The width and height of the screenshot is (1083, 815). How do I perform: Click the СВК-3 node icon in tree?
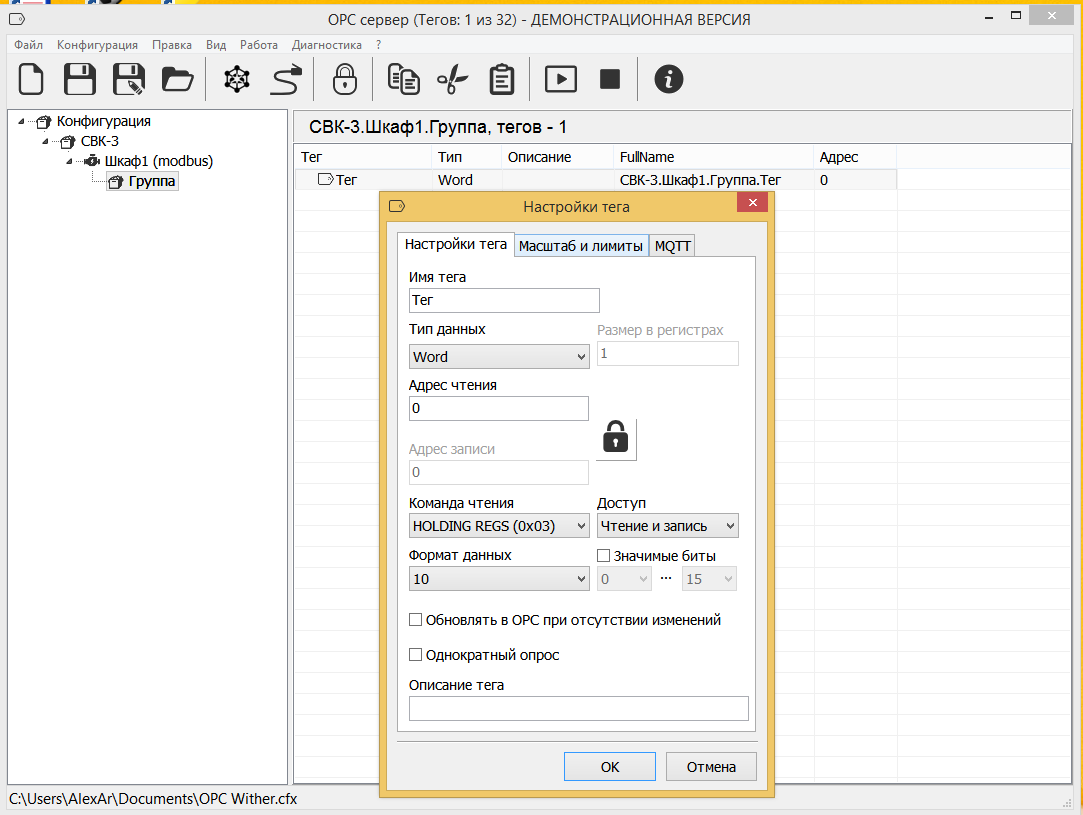point(68,142)
